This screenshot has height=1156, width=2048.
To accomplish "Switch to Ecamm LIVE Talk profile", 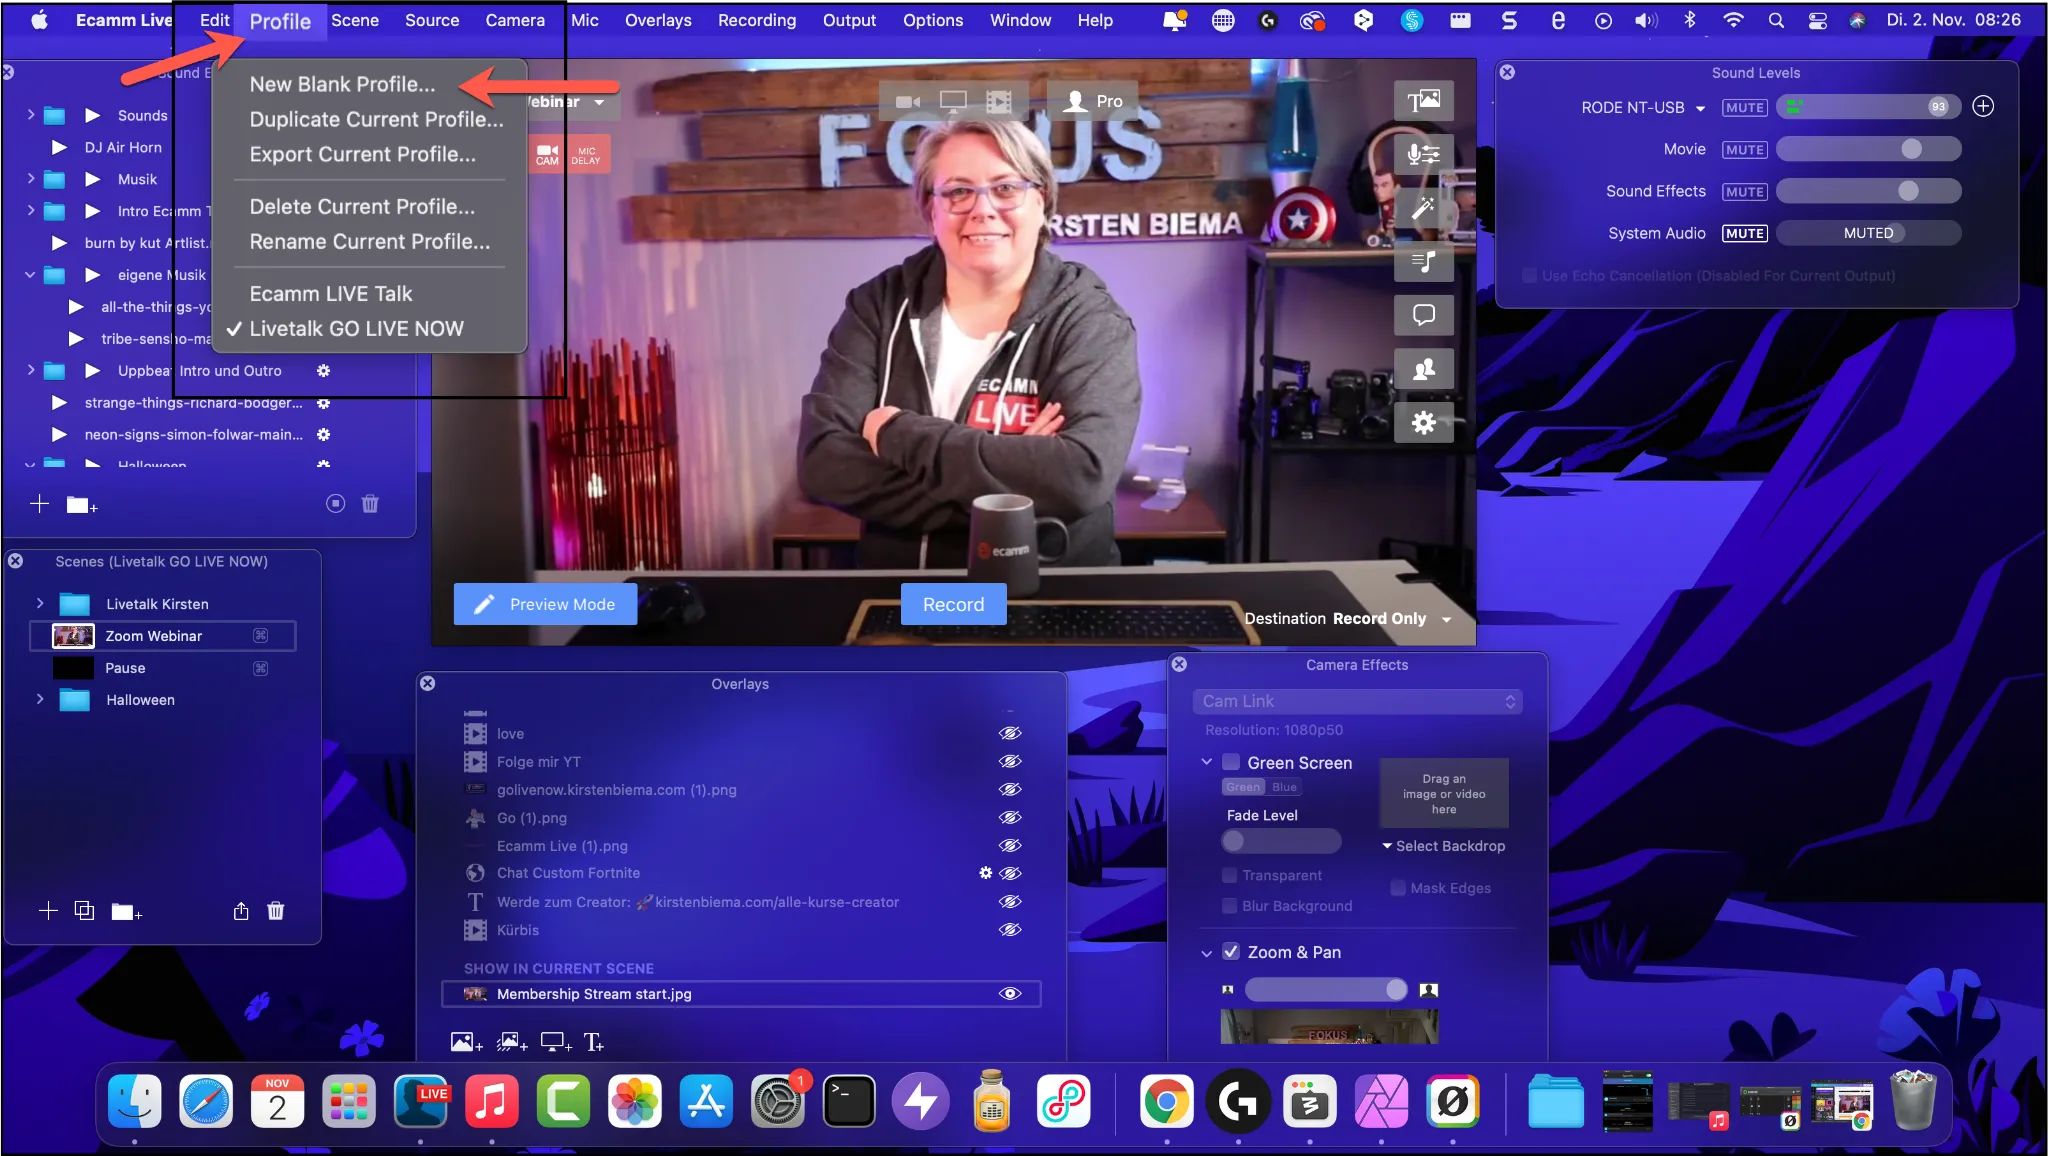I will tap(330, 293).
